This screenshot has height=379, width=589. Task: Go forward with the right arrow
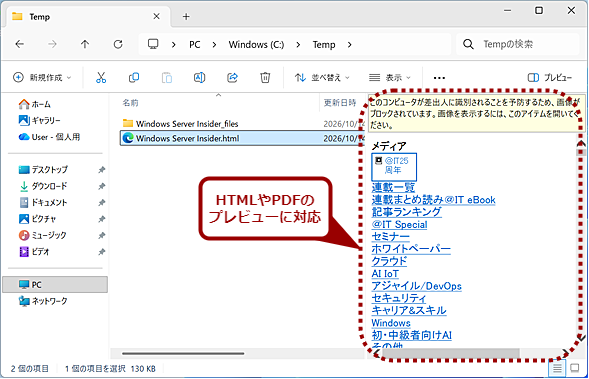tap(52, 44)
